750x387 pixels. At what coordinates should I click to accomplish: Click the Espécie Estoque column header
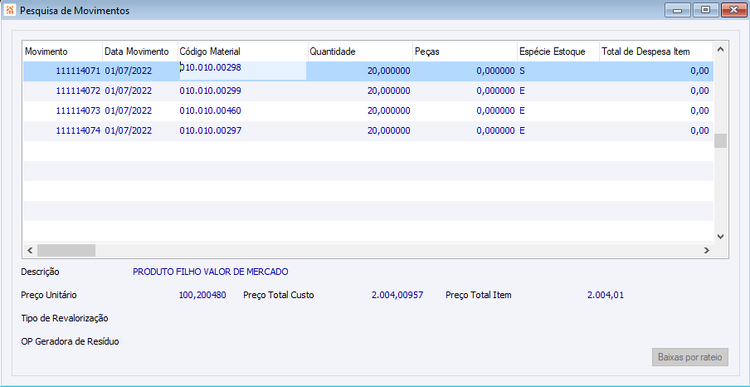click(558, 52)
